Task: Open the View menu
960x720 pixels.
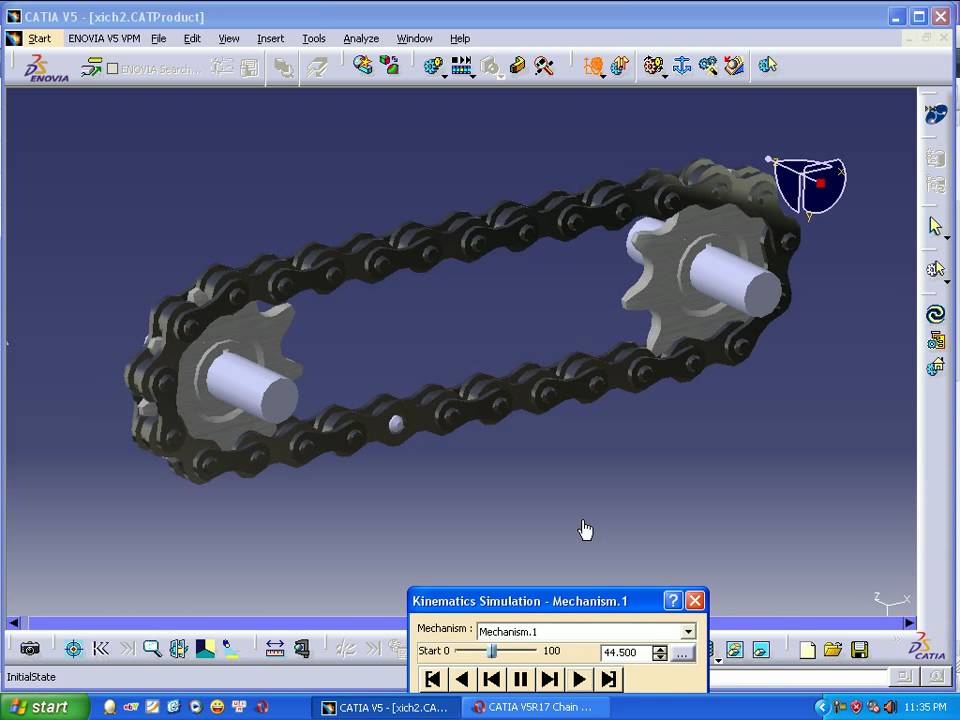Action: point(229,39)
